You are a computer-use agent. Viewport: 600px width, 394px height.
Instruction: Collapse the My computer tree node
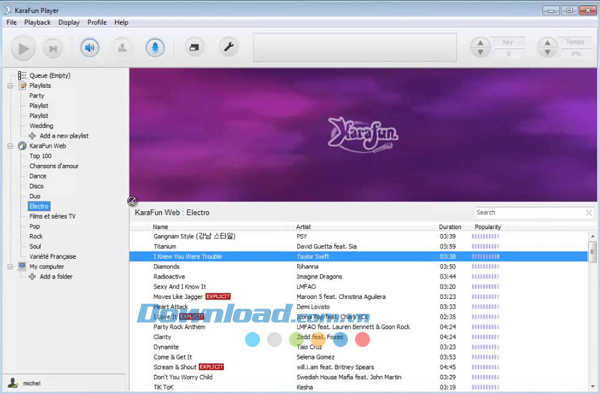[10, 267]
